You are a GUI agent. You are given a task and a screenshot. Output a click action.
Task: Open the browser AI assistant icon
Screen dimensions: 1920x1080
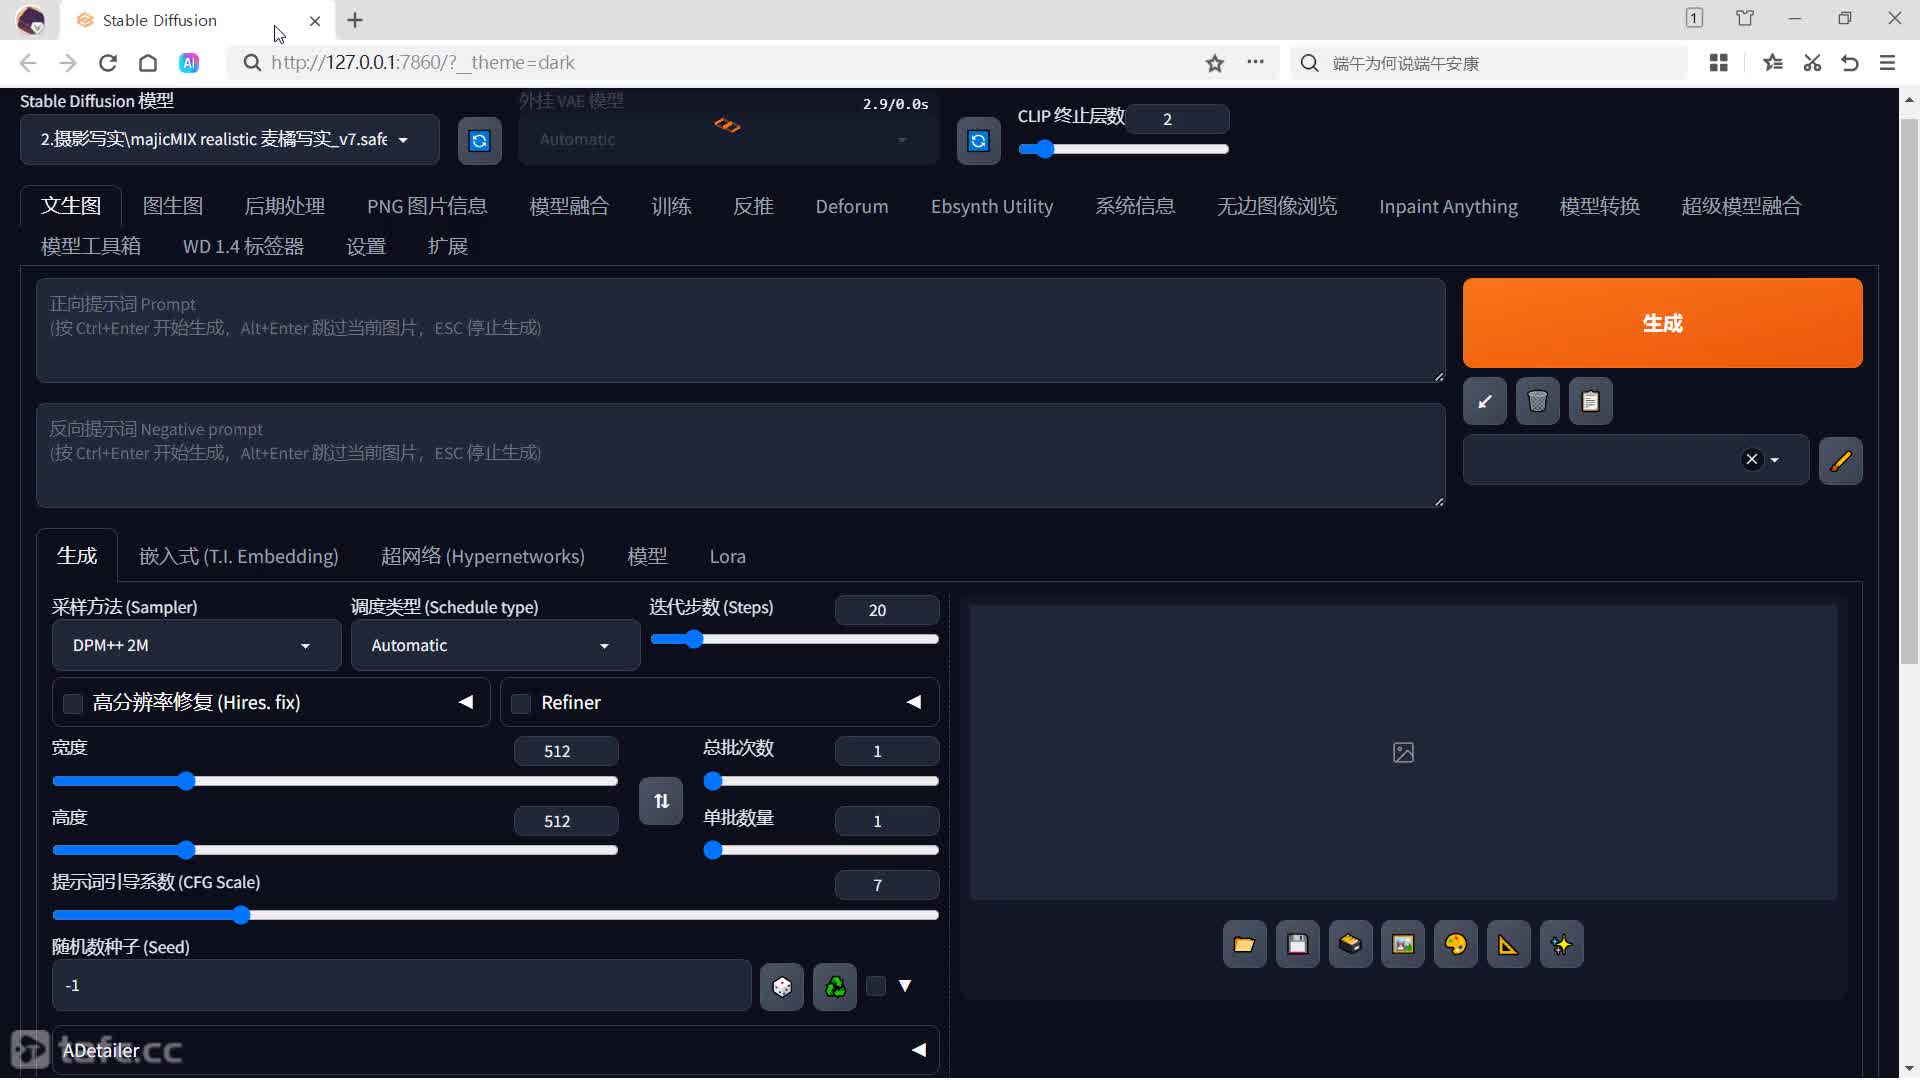pos(189,63)
